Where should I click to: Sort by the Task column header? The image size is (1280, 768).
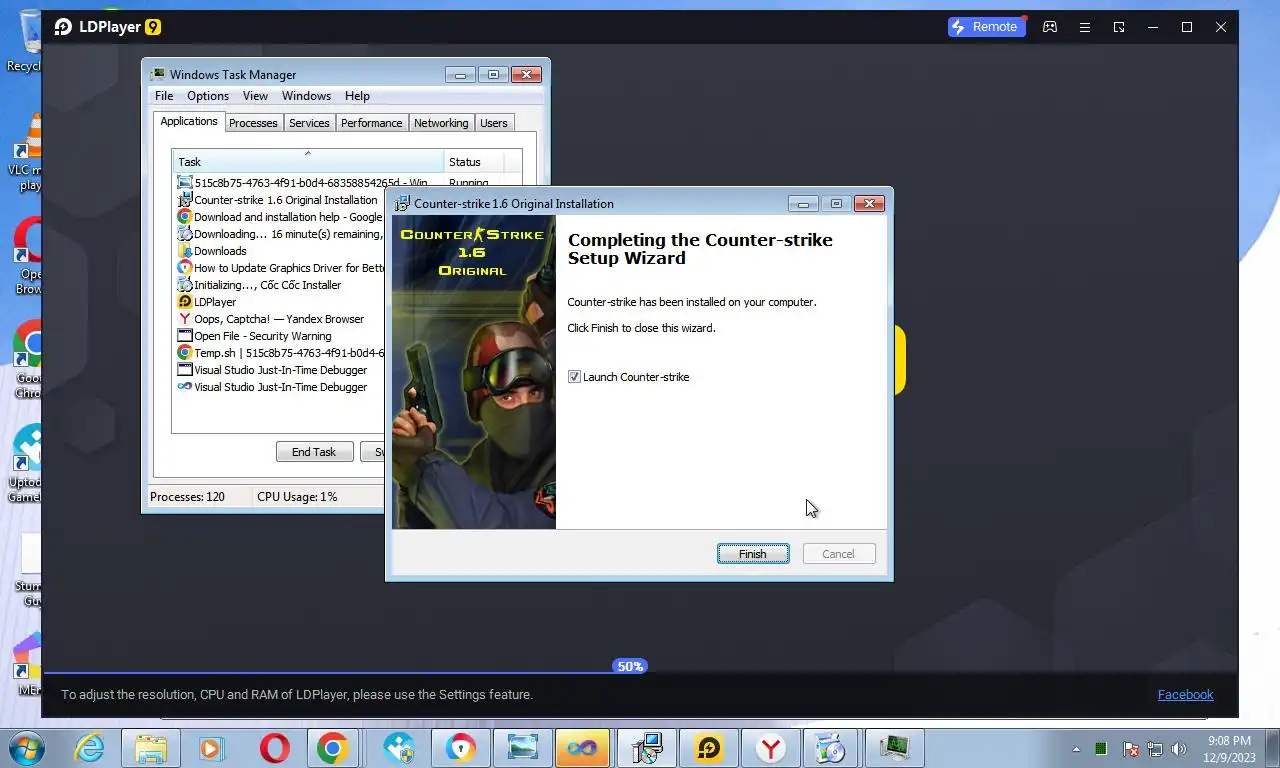tap(309, 162)
